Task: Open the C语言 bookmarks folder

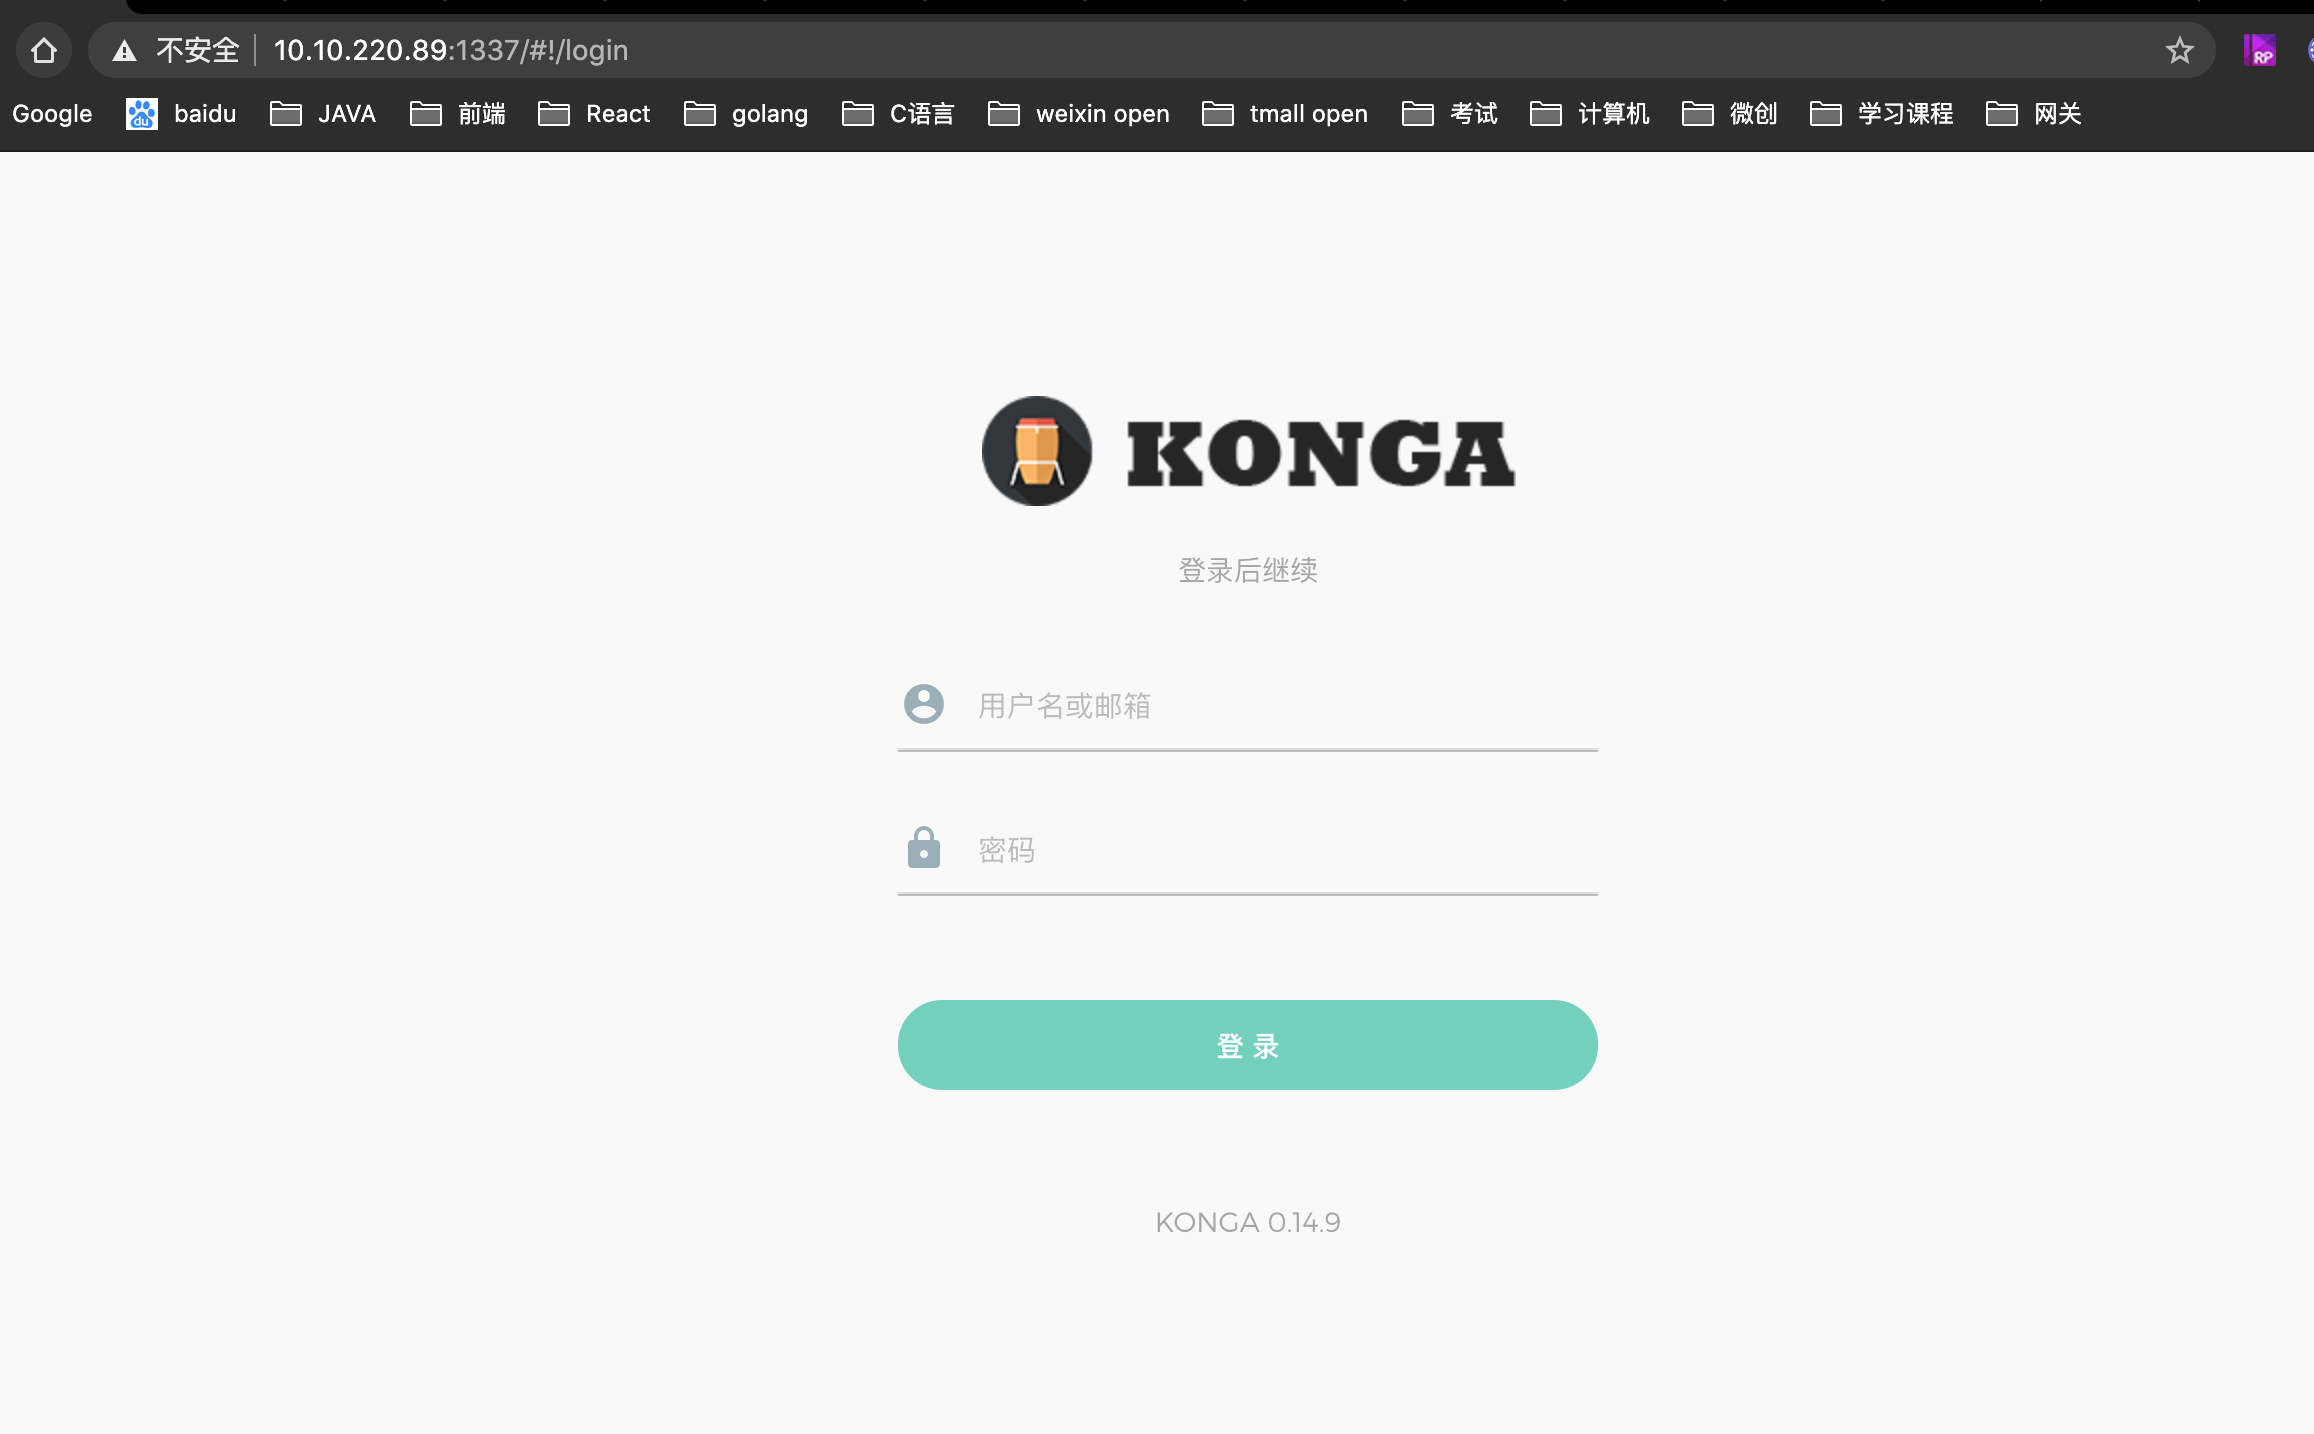Action: 898,114
